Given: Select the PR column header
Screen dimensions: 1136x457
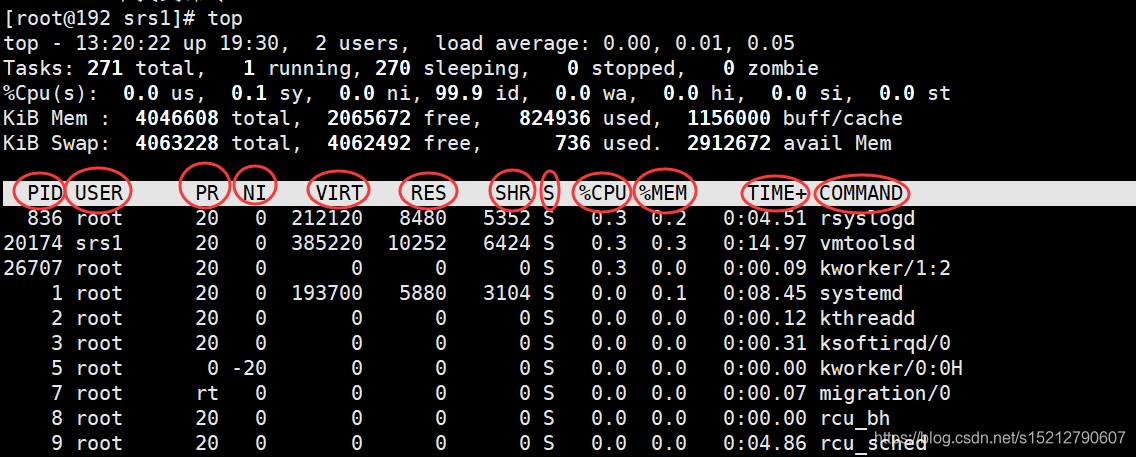Looking at the screenshot, I should pos(206,193).
